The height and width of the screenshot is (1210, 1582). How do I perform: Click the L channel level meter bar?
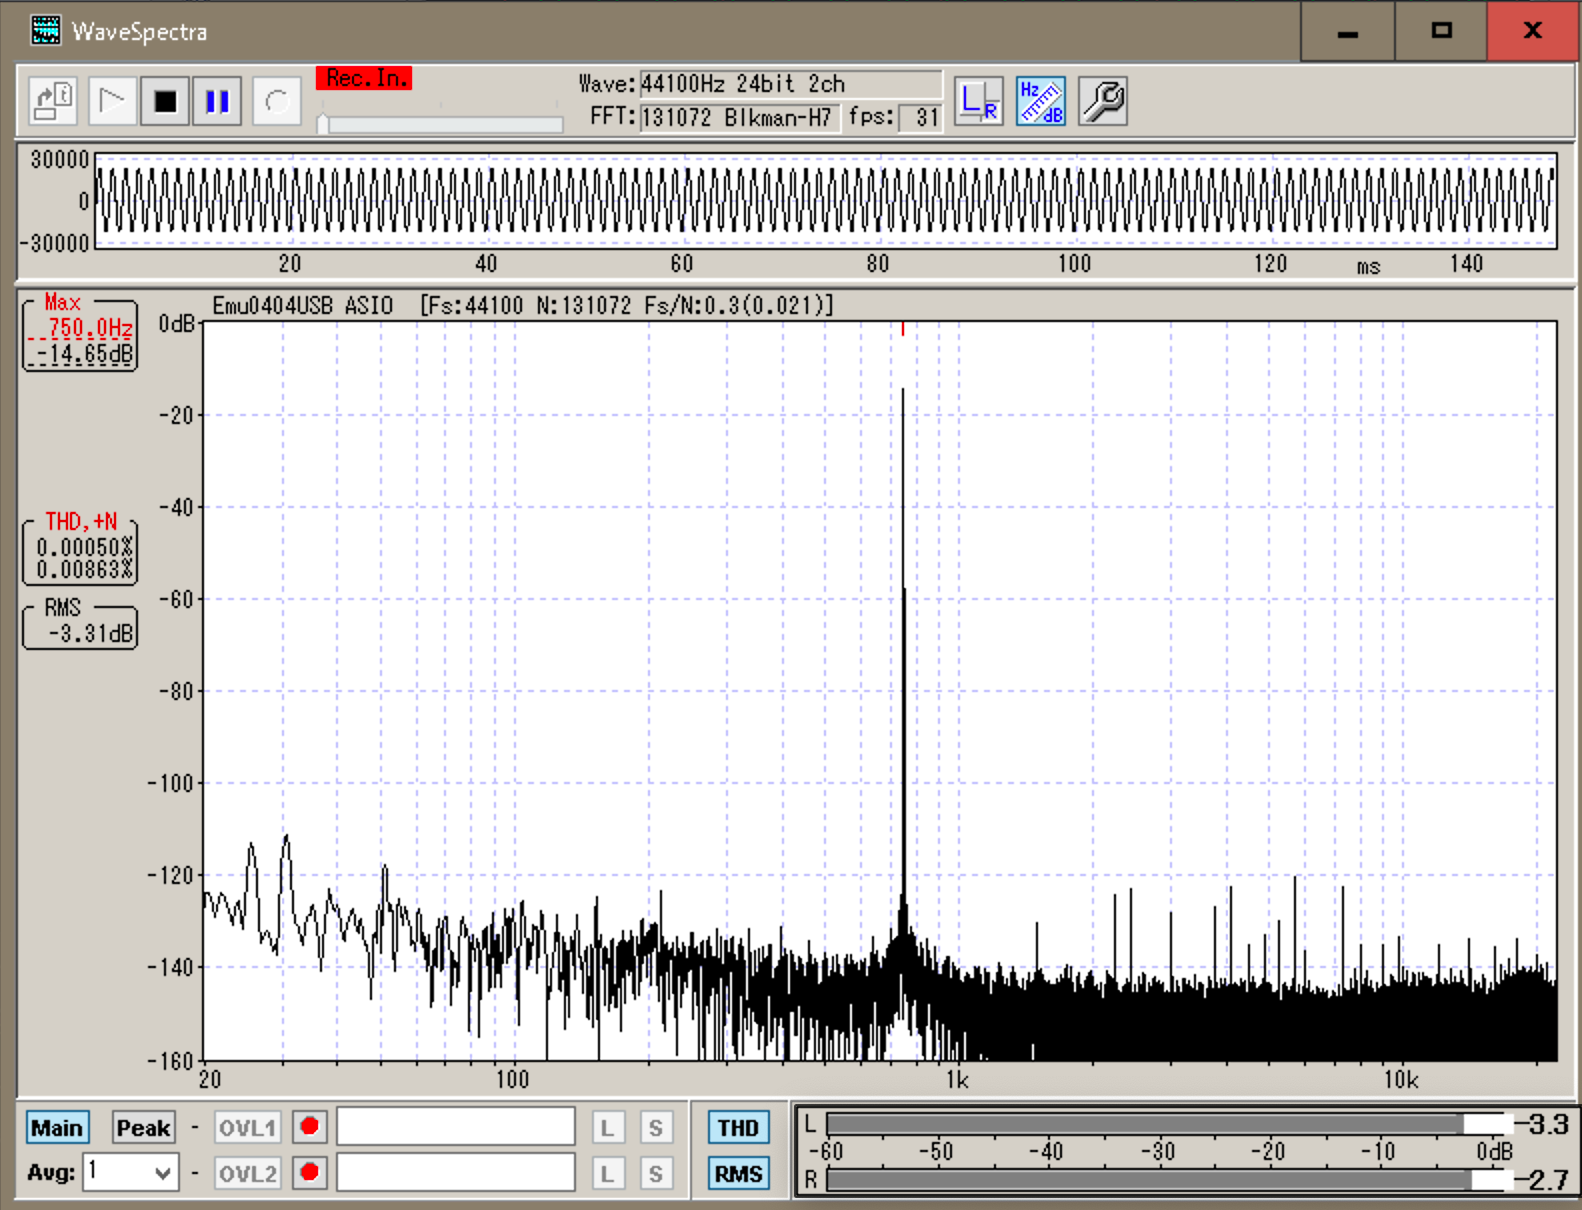pyautogui.click(x=1168, y=1124)
